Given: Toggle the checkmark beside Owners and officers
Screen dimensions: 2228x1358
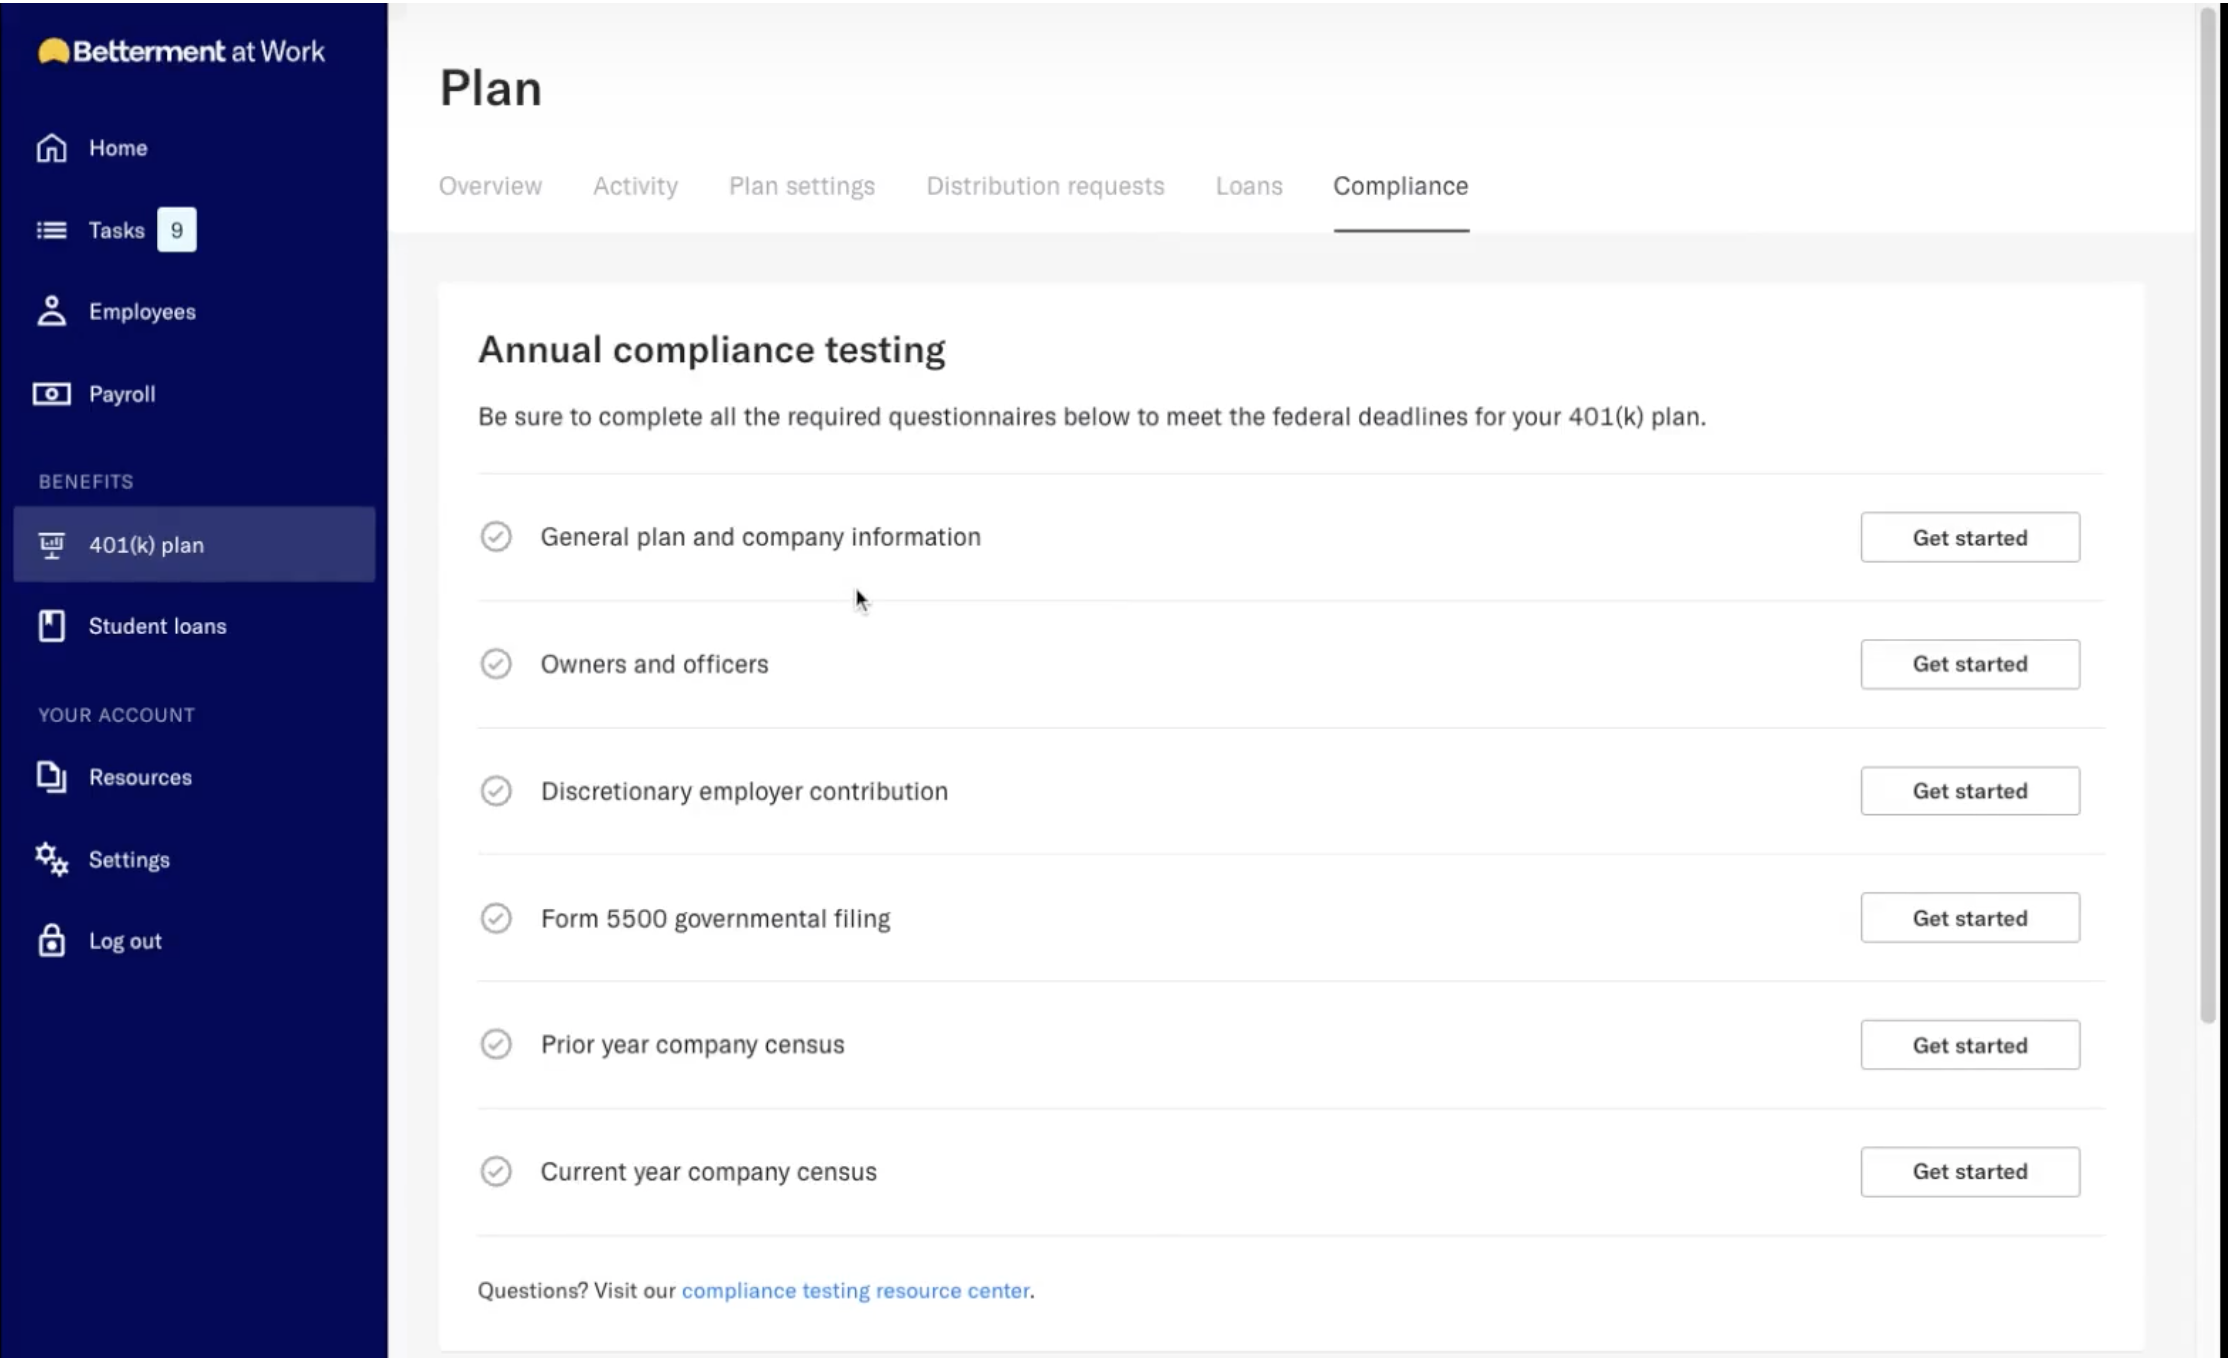Looking at the screenshot, I should pyautogui.click(x=496, y=664).
